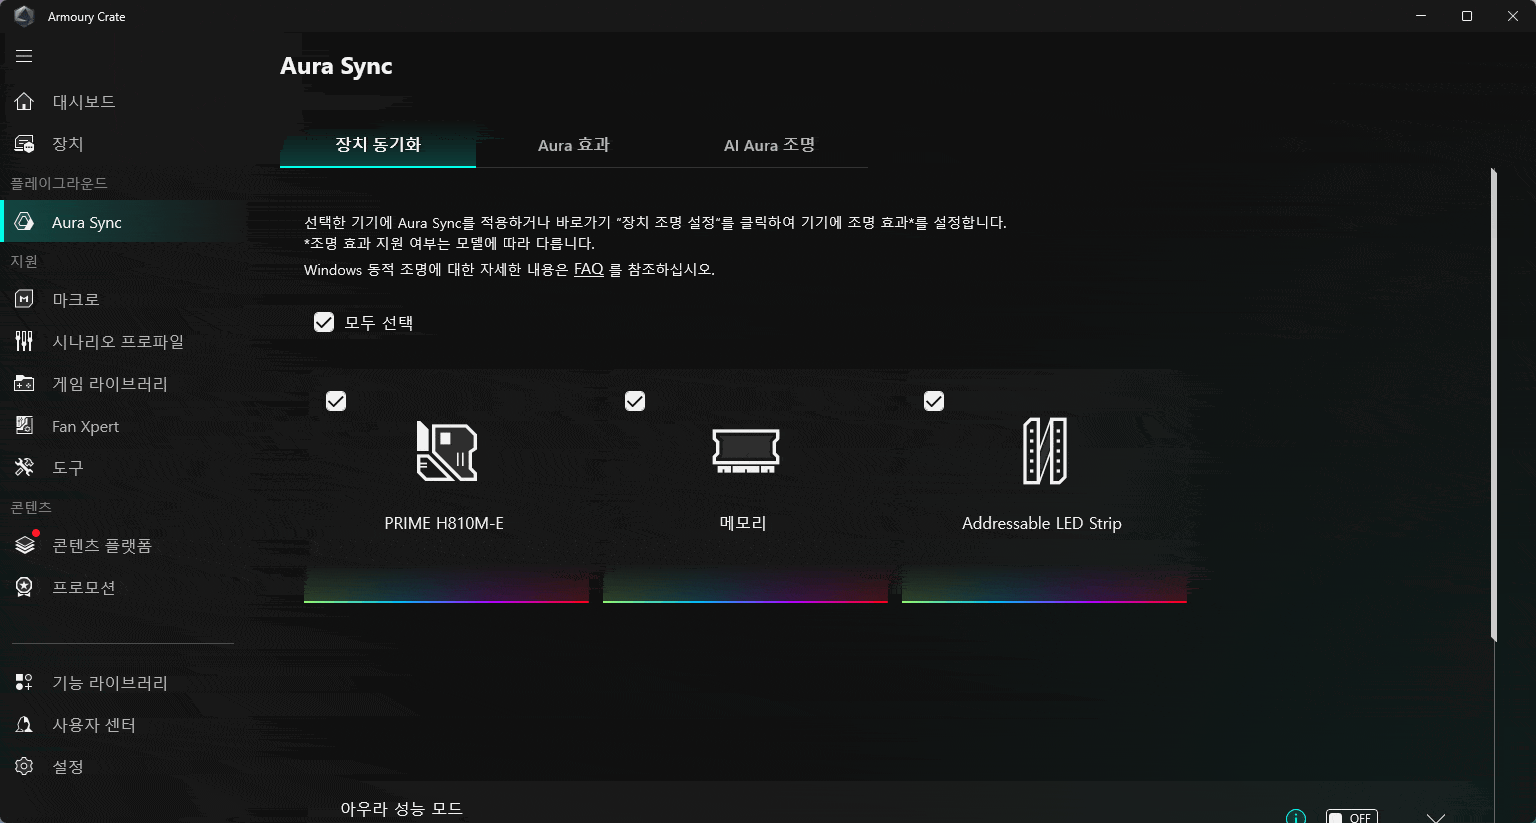
Task: Open 게임 라이브러리 in the sidebar
Action: pos(122,384)
